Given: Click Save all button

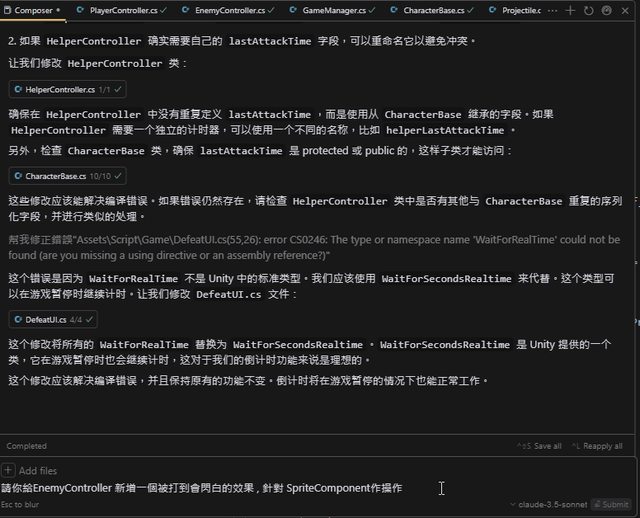Looking at the screenshot, I should click(x=541, y=446).
